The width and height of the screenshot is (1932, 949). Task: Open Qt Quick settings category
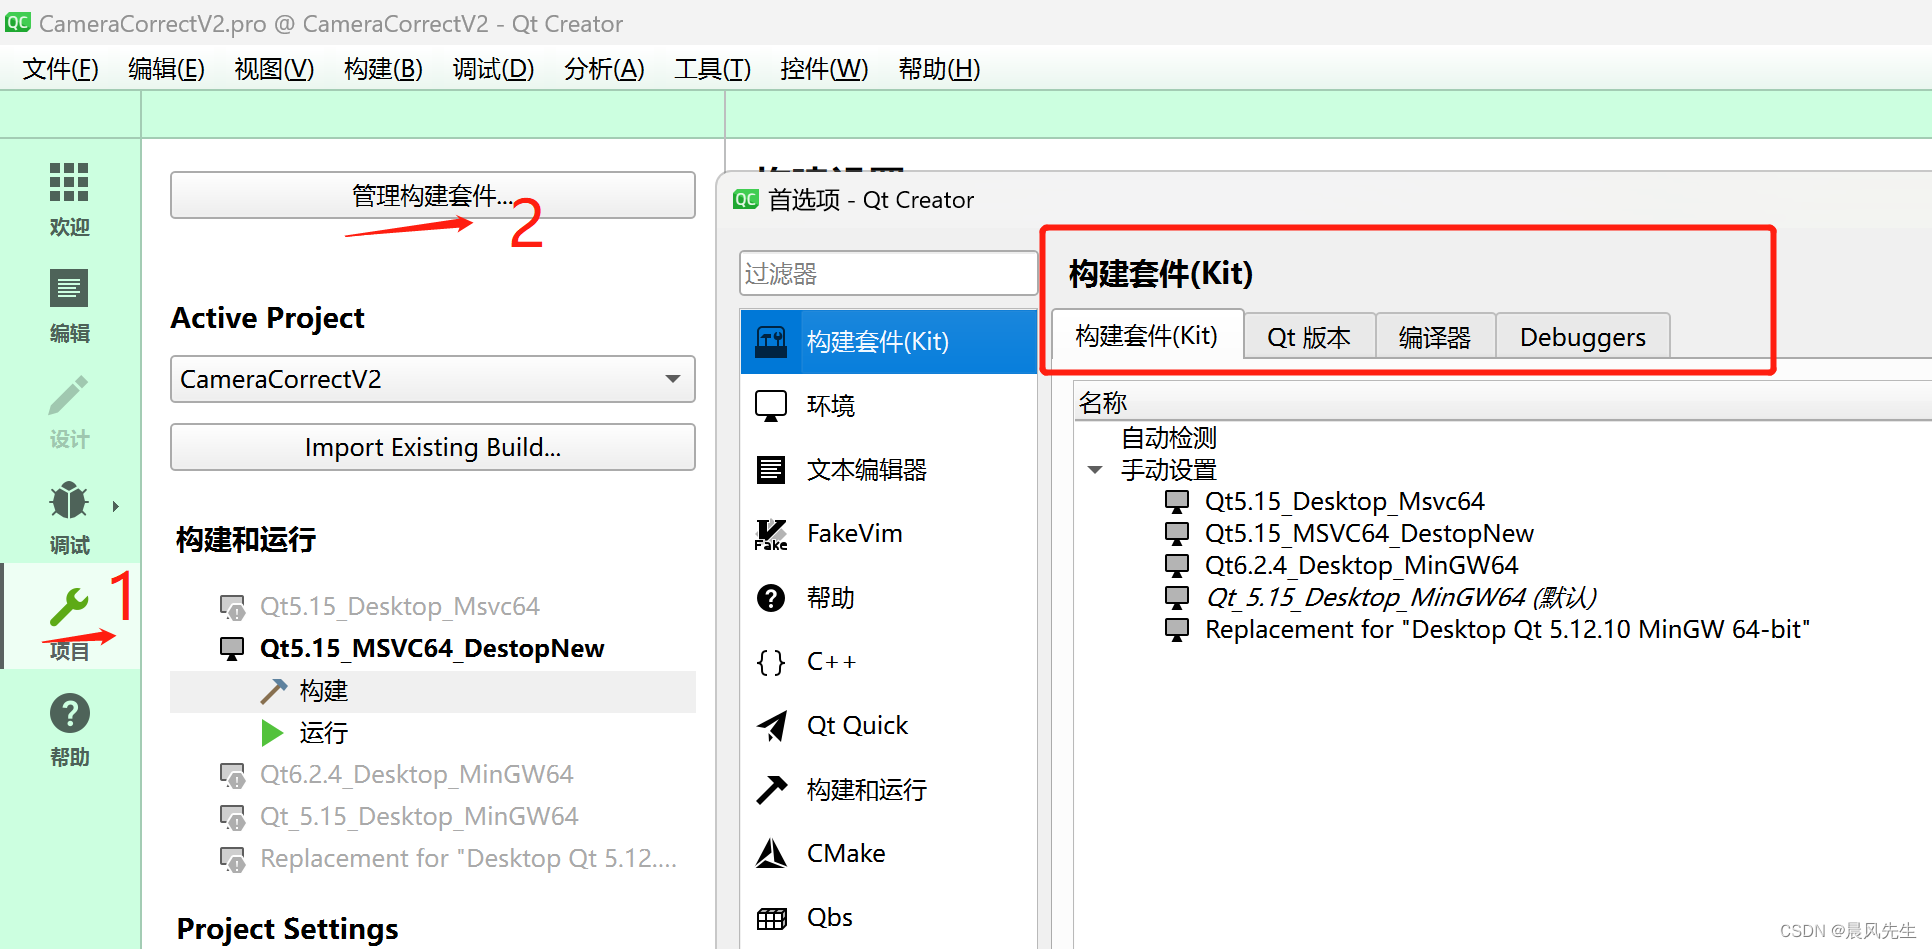pyautogui.click(x=889, y=726)
